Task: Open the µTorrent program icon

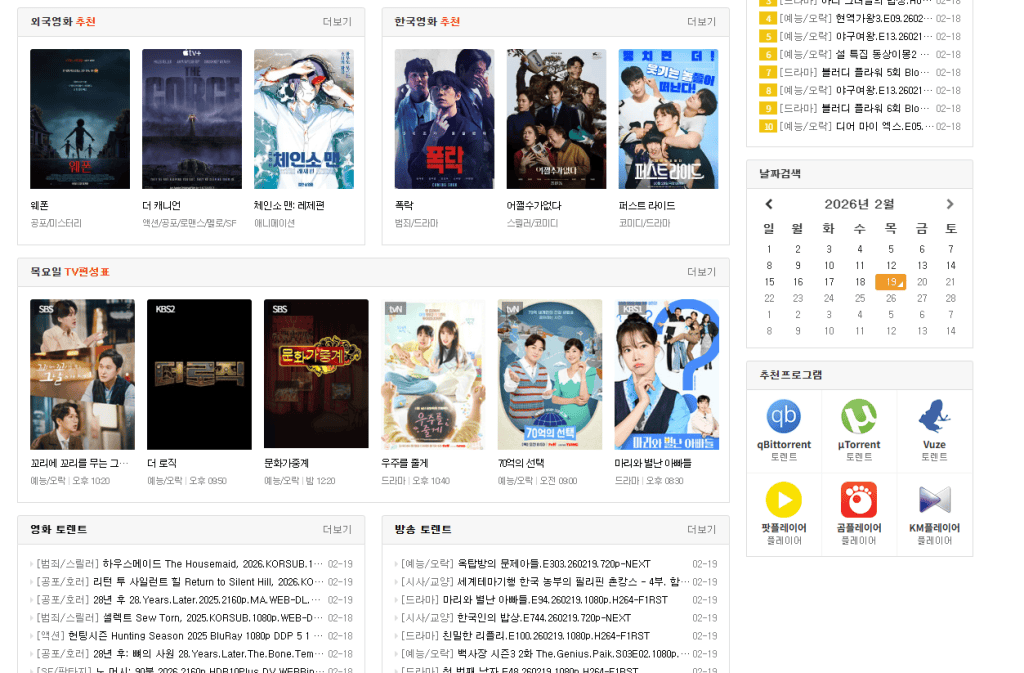Action: pyautogui.click(x=859, y=416)
